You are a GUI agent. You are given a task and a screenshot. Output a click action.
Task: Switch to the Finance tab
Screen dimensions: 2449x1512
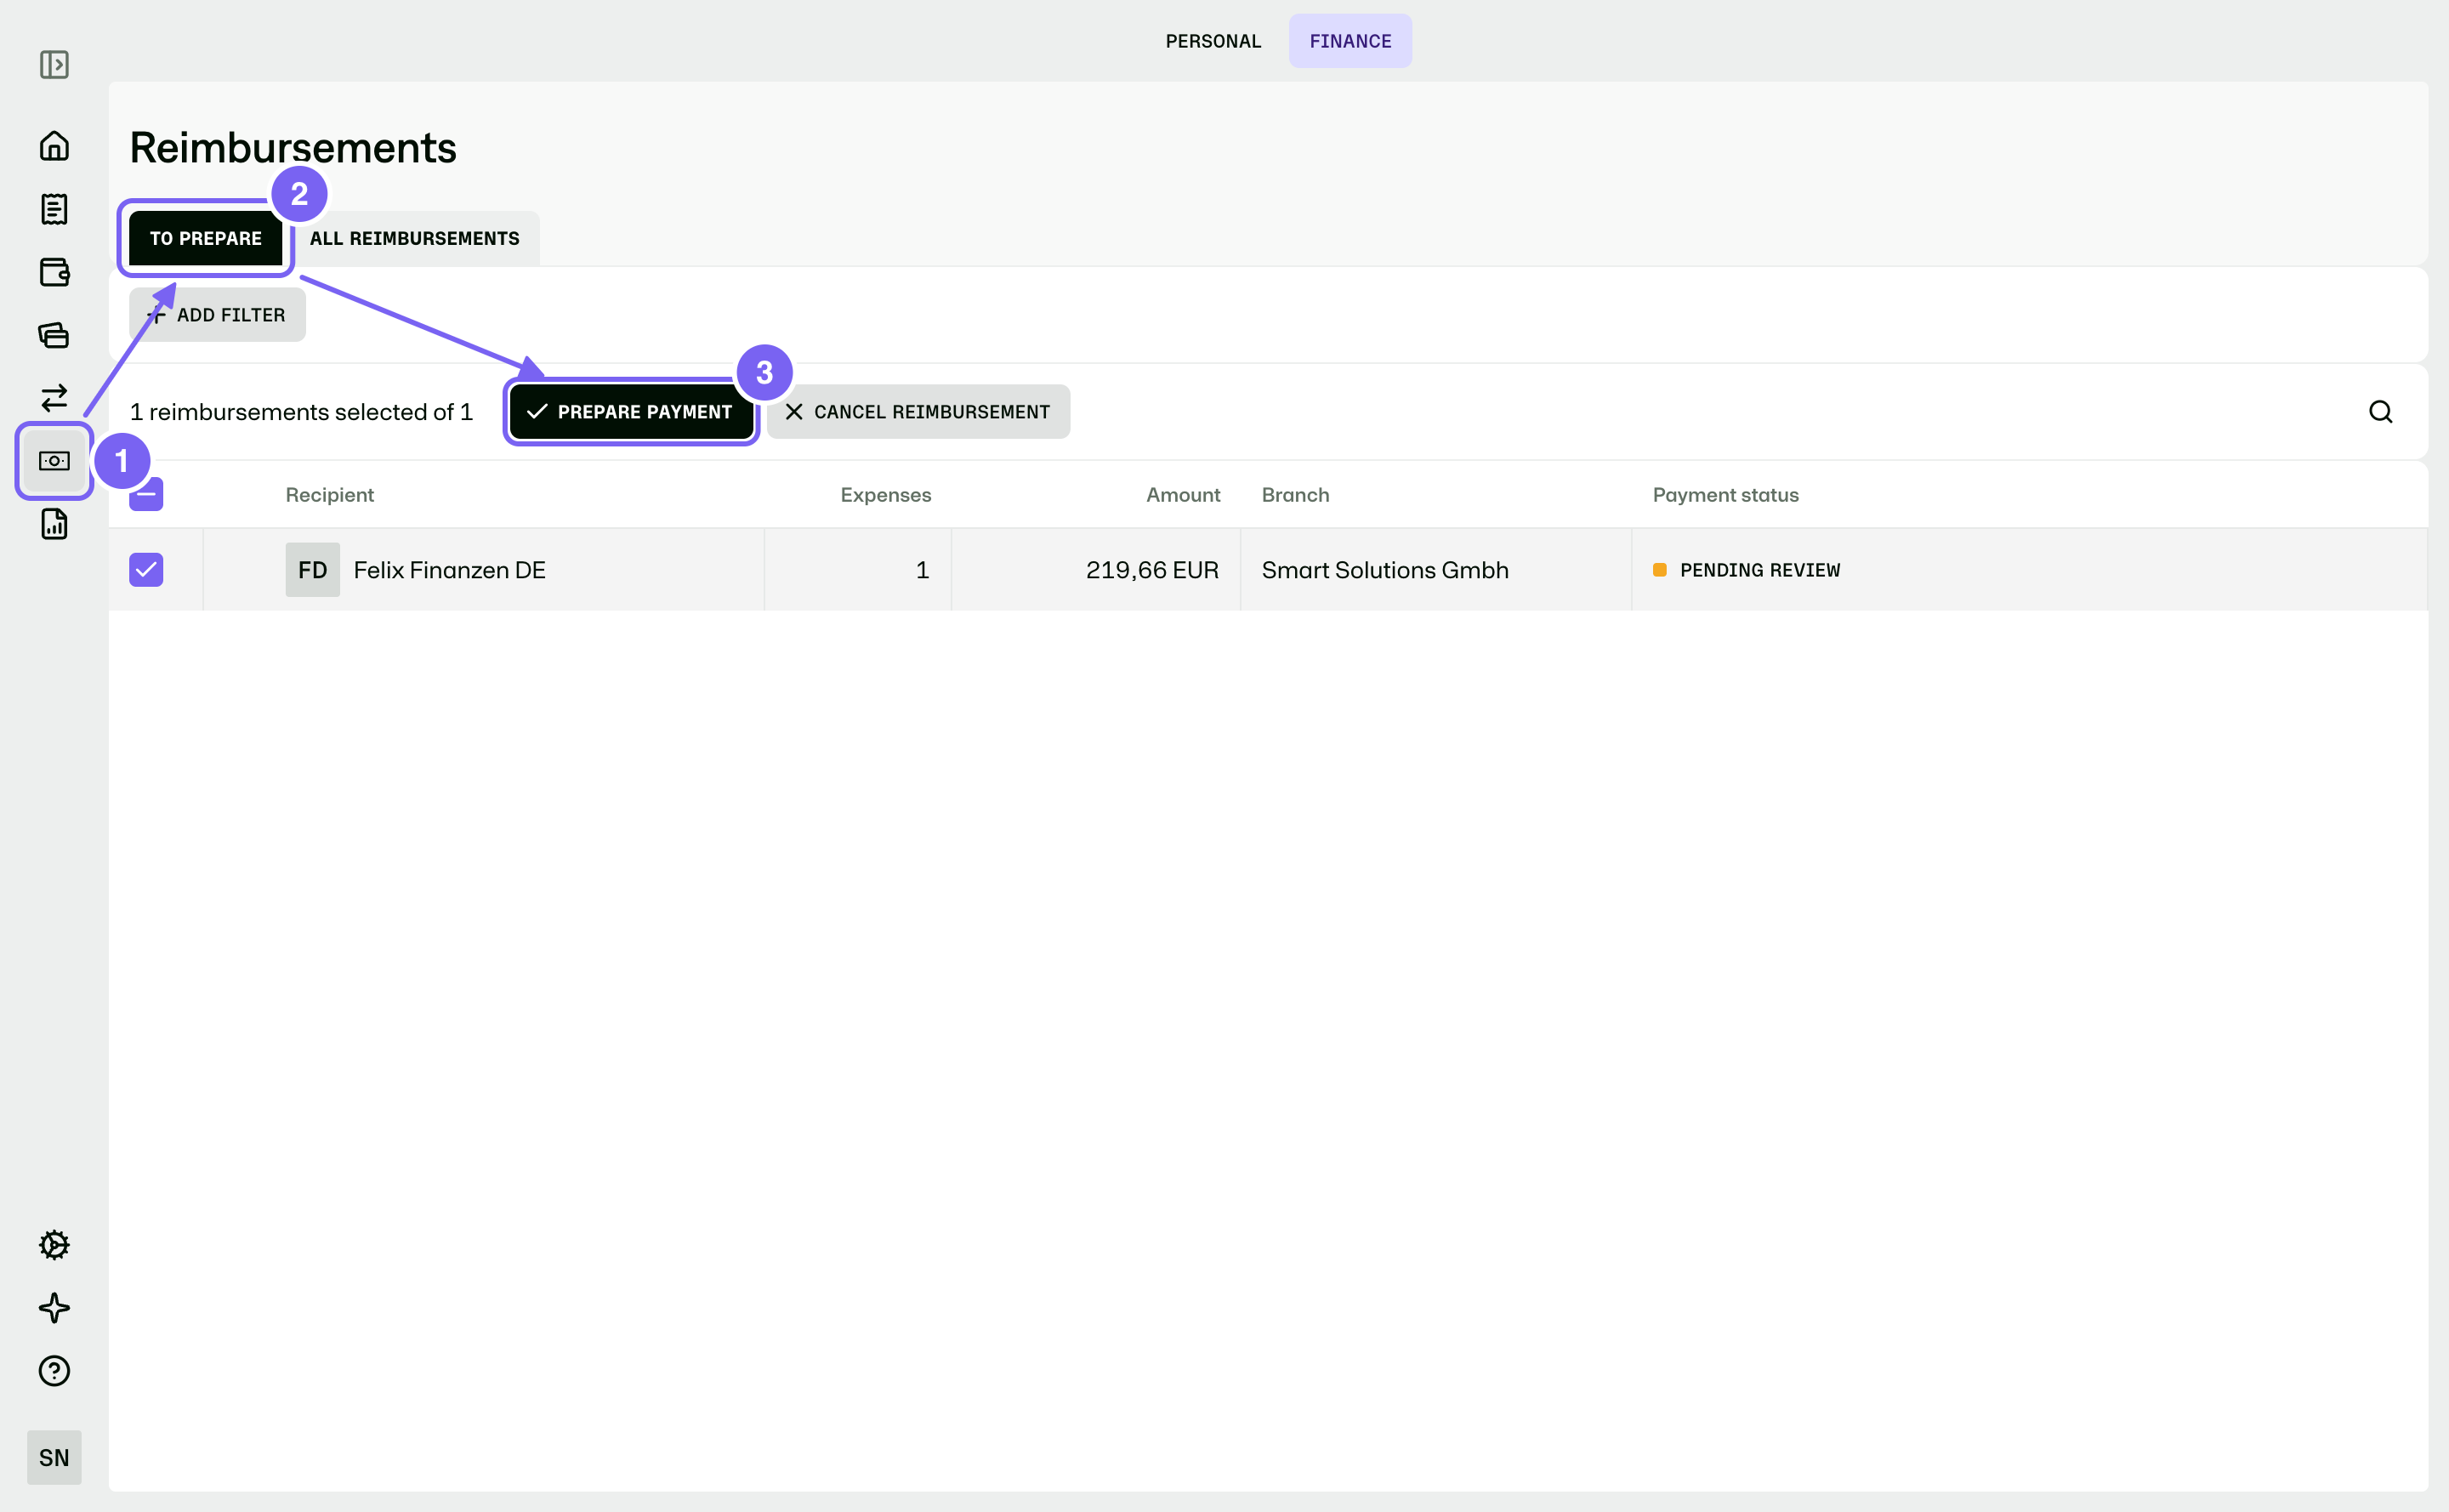click(x=1351, y=41)
